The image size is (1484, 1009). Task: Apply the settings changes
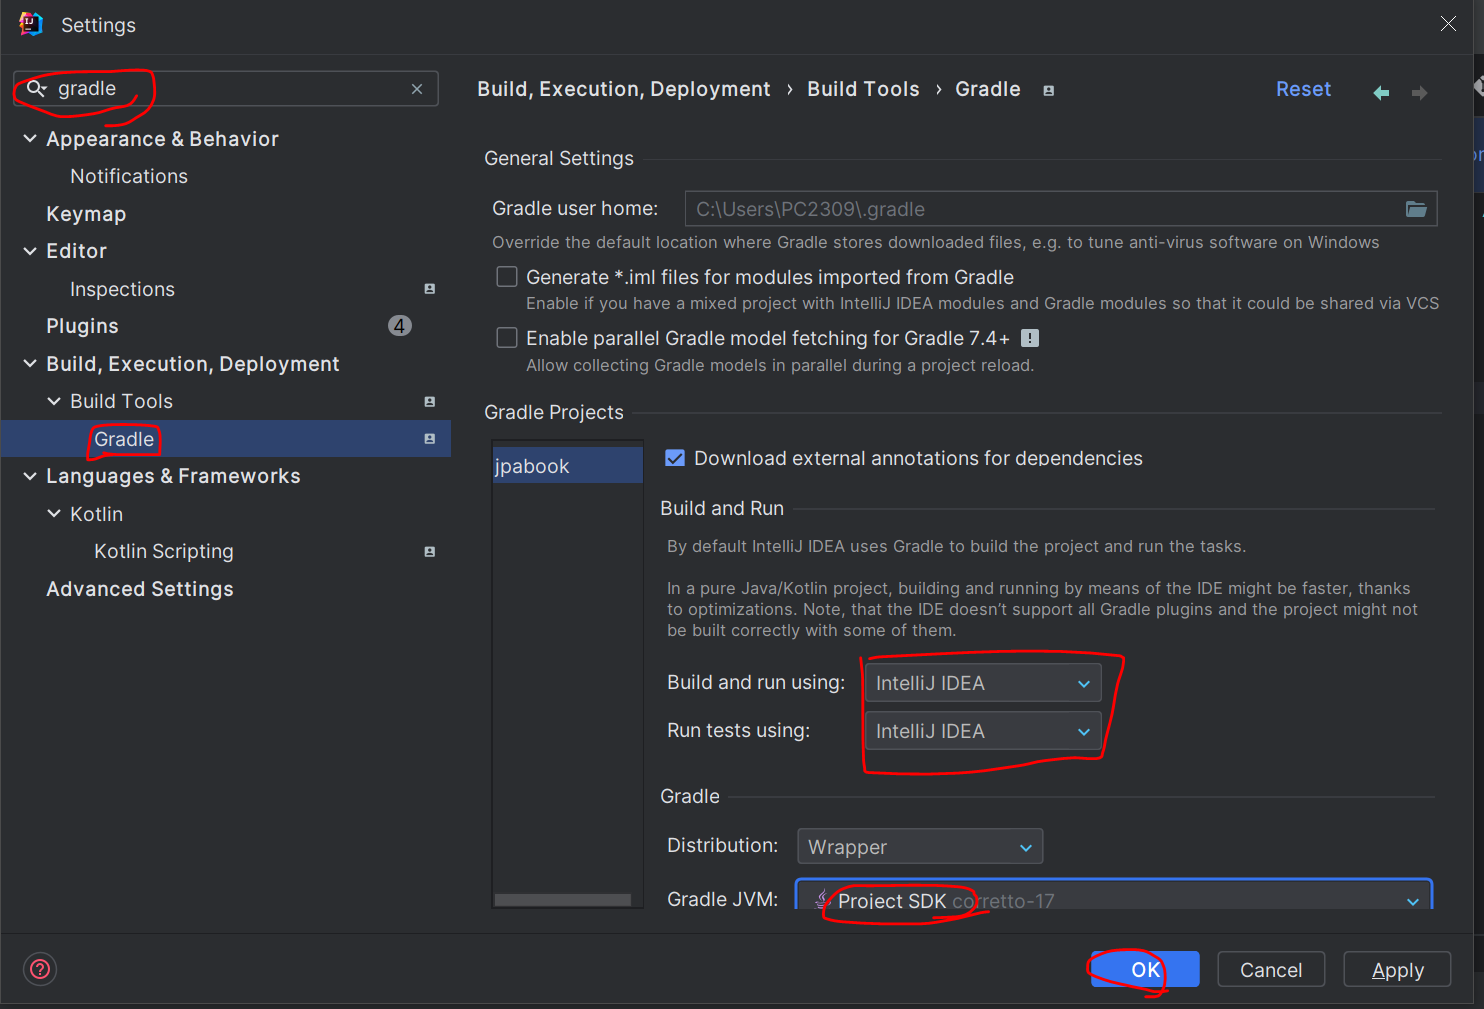tap(1397, 969)
